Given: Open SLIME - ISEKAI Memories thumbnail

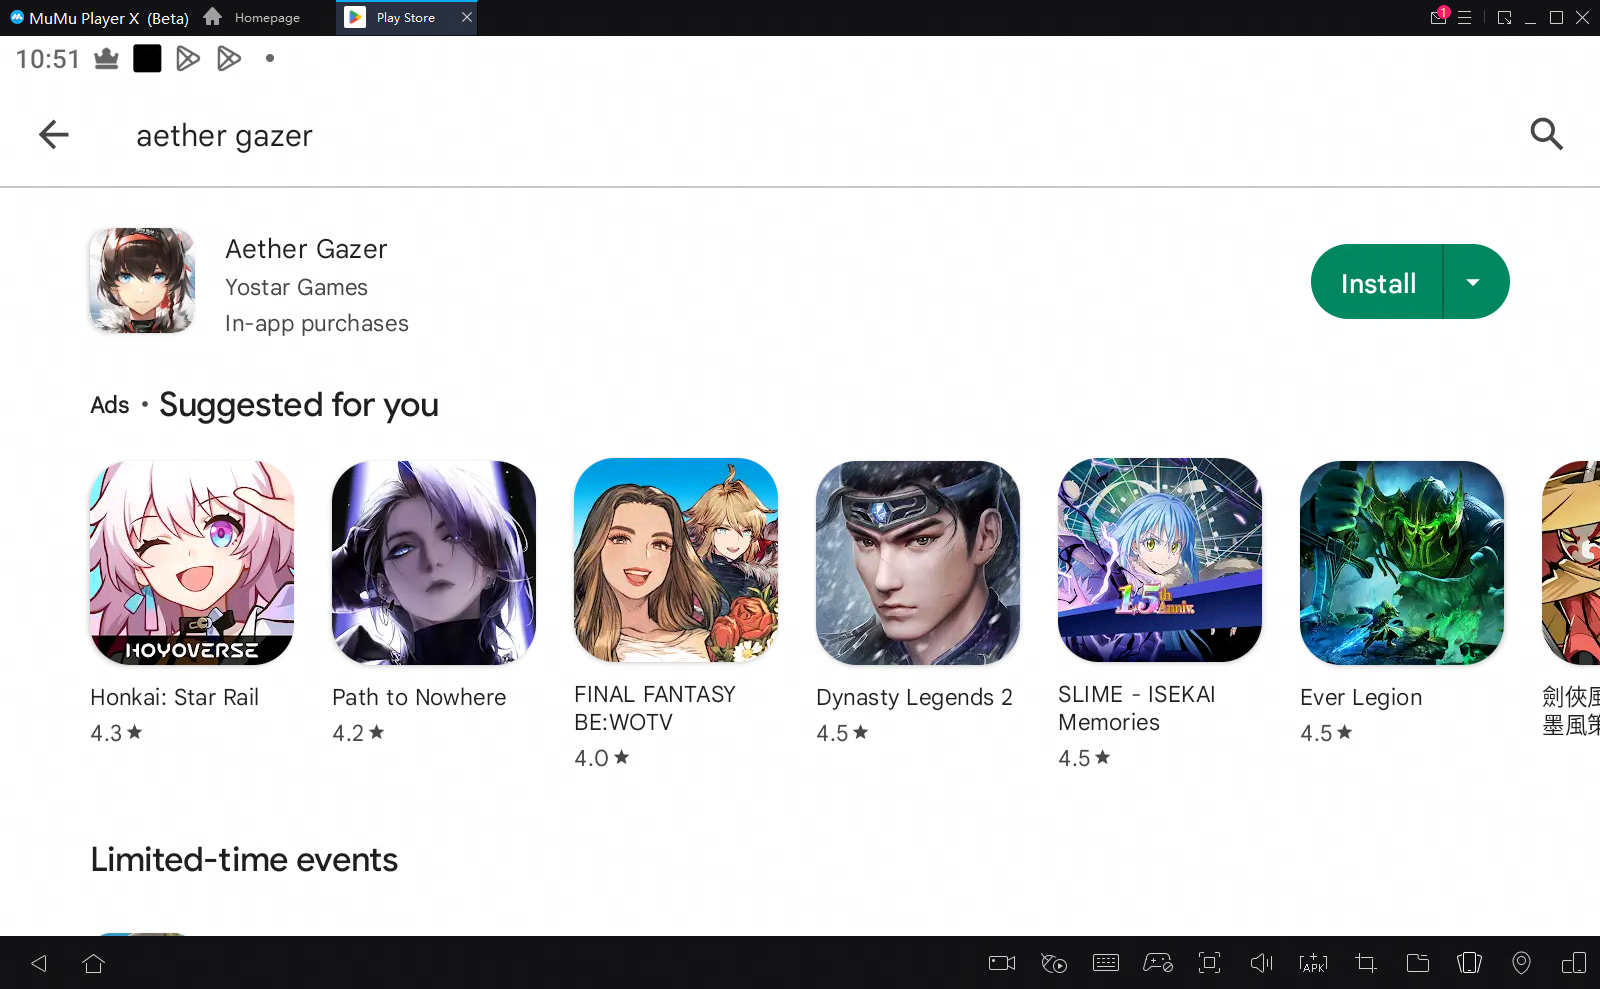Looking at the screenshot, I should coord(1160,561).
